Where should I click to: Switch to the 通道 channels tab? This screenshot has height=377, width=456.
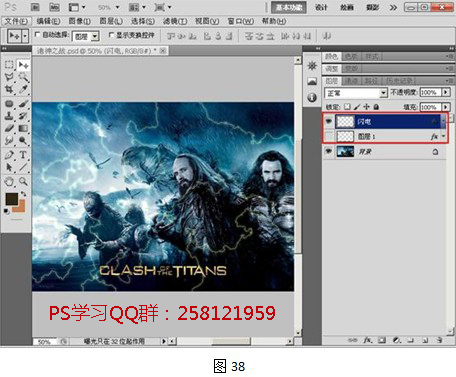click(x=351, y=81)
